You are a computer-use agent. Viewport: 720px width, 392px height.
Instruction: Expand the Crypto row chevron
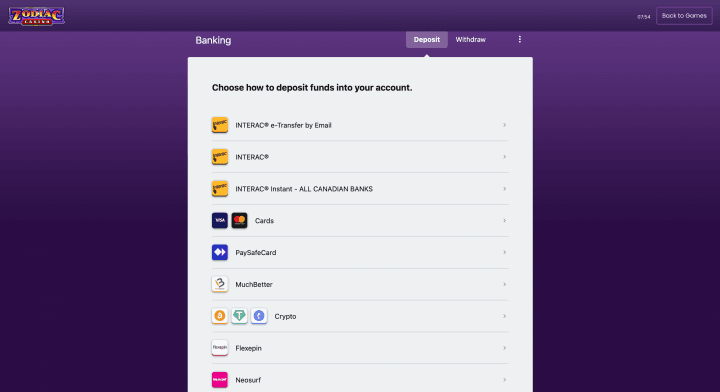[x=504, y=316]
